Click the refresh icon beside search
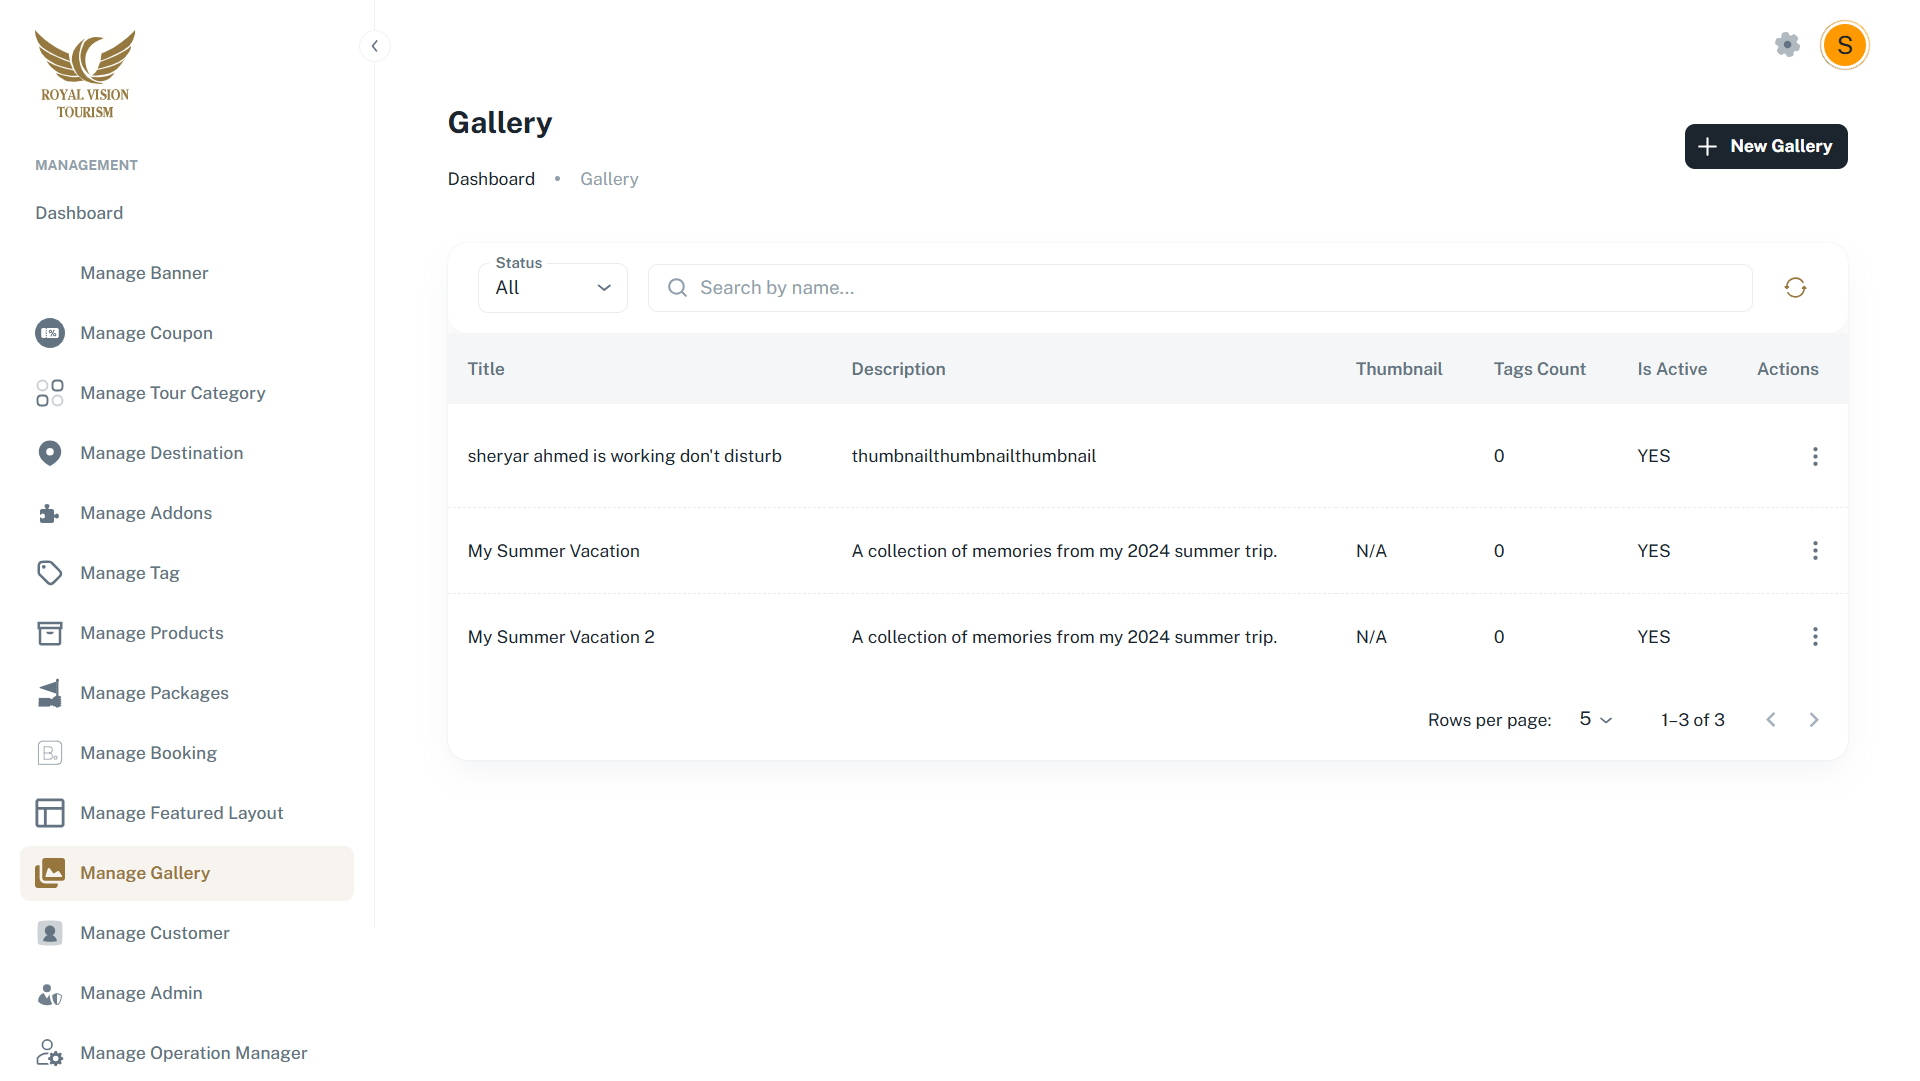This screenshot has width=1920, height=1081. 1795,288
